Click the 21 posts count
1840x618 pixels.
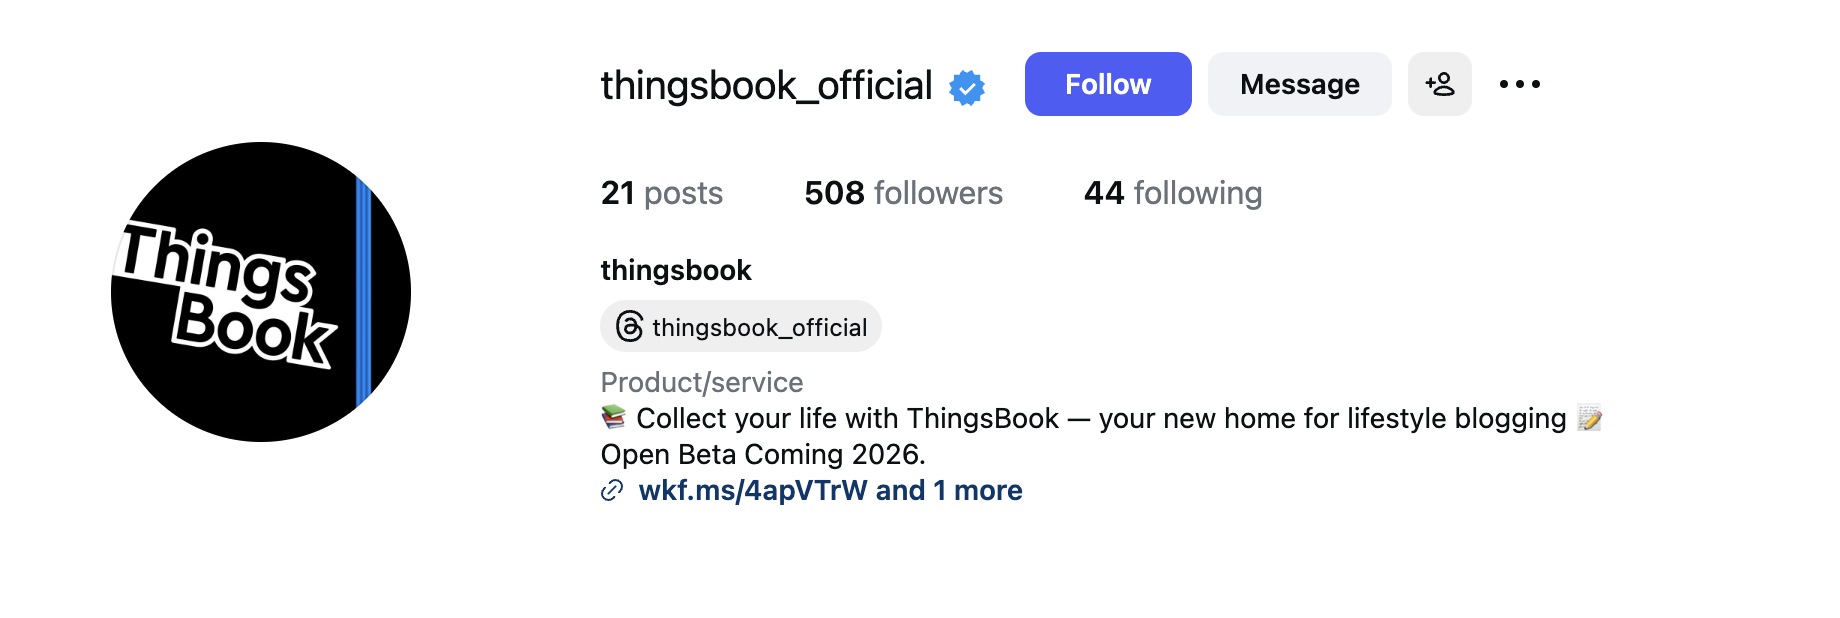pyautogui.click(x=661, y=193)
